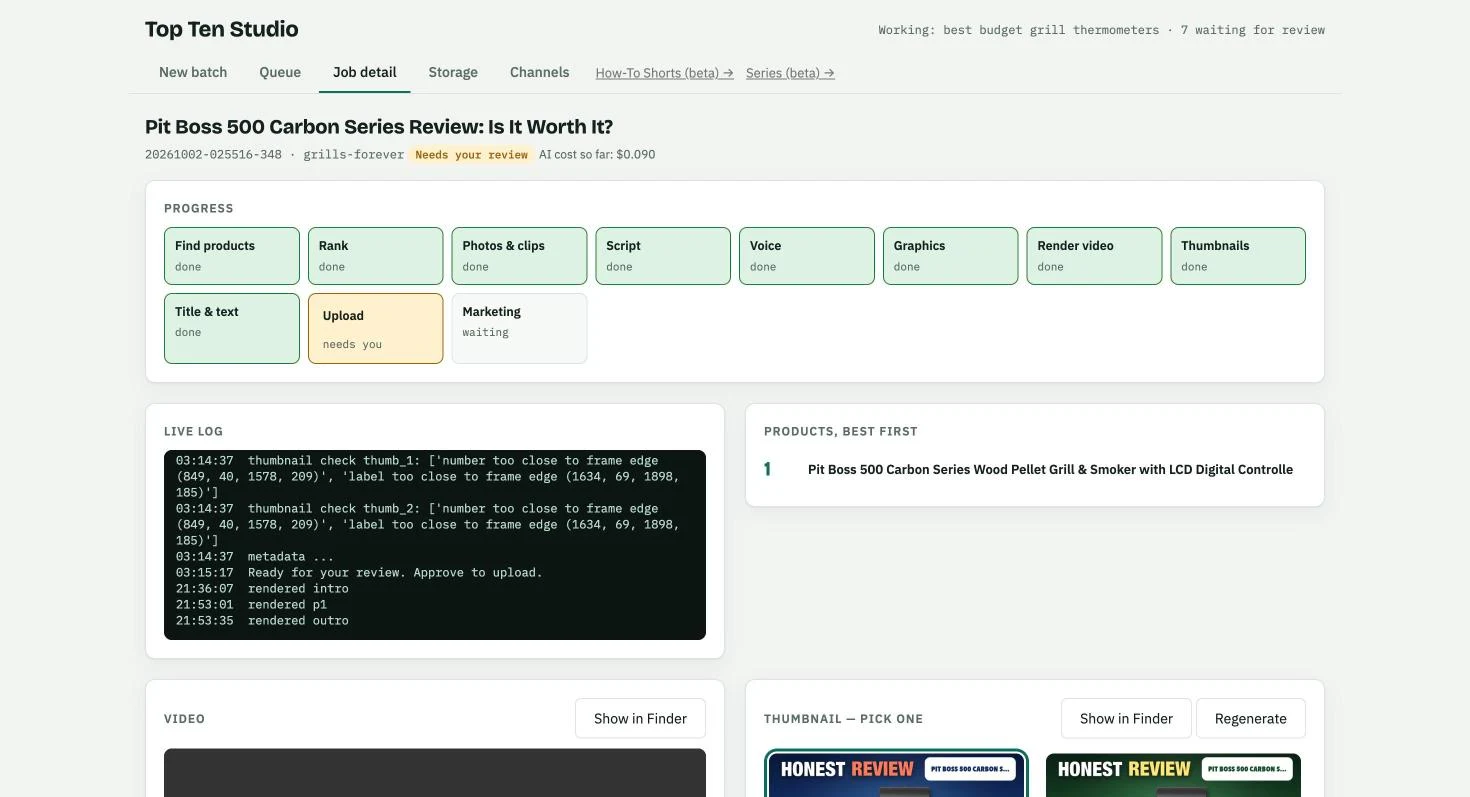The height and width of the screenshot is (797, 1470).
Task: Click Show in Finder for video
Action: pyautogui.click(x=640, y=718)
